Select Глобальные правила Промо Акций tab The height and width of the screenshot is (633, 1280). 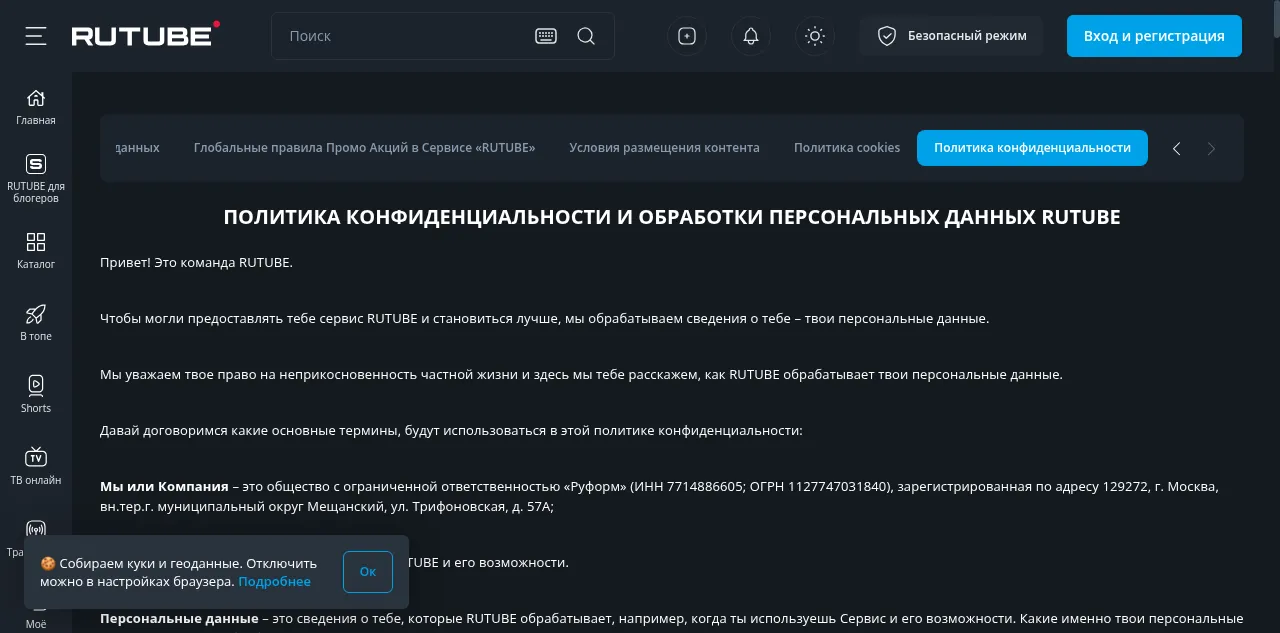coord(364,148)
